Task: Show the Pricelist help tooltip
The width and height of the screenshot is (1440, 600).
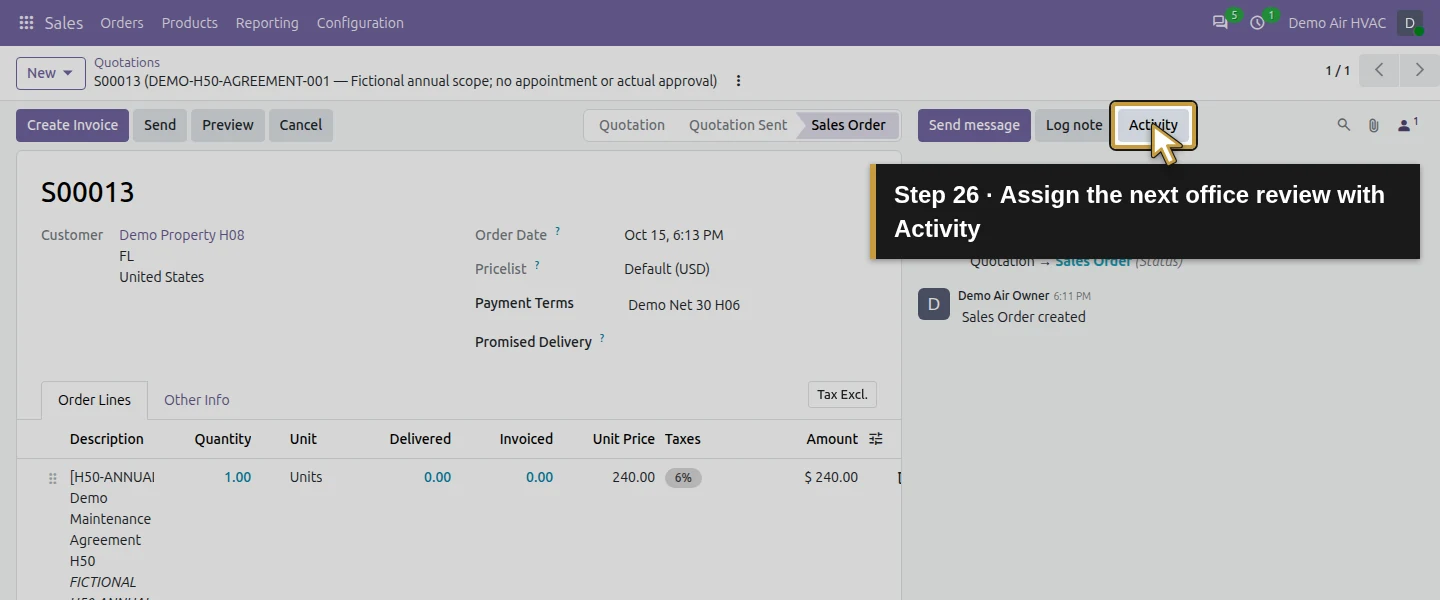Action: tap(537, 266)
